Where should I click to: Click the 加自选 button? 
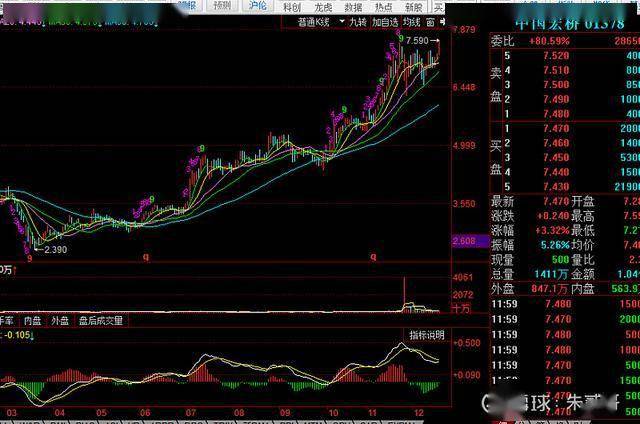pyautogui.click(x=385, y=20)
